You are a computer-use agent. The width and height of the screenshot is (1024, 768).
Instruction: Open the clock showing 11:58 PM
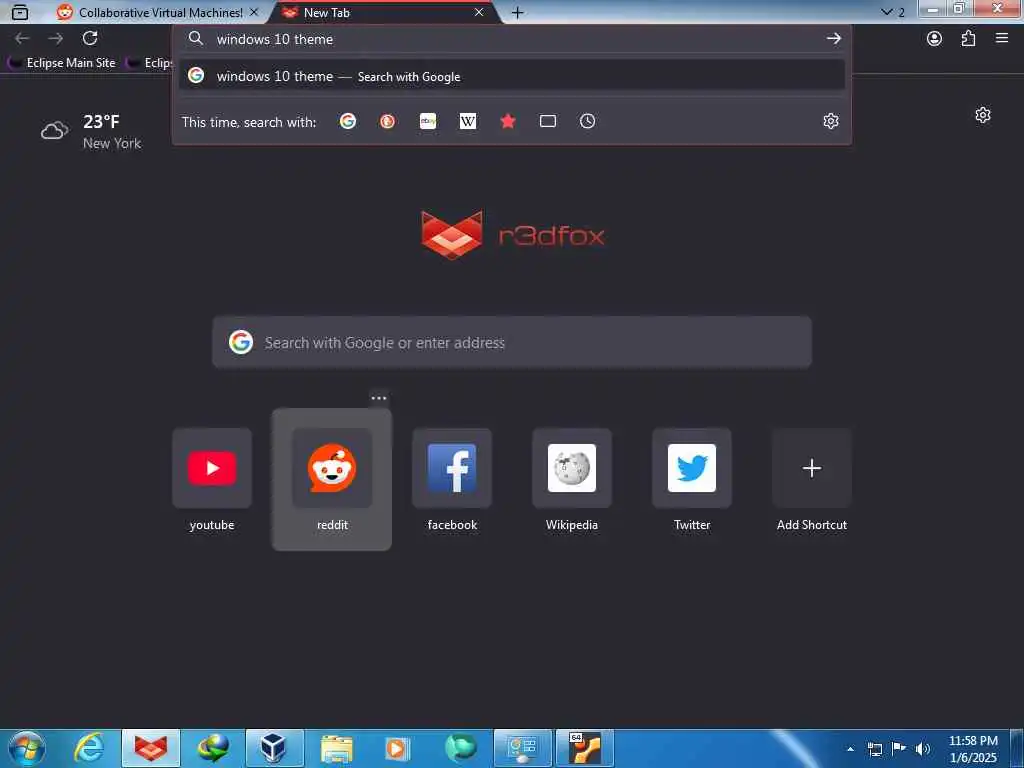click(973, 749)
